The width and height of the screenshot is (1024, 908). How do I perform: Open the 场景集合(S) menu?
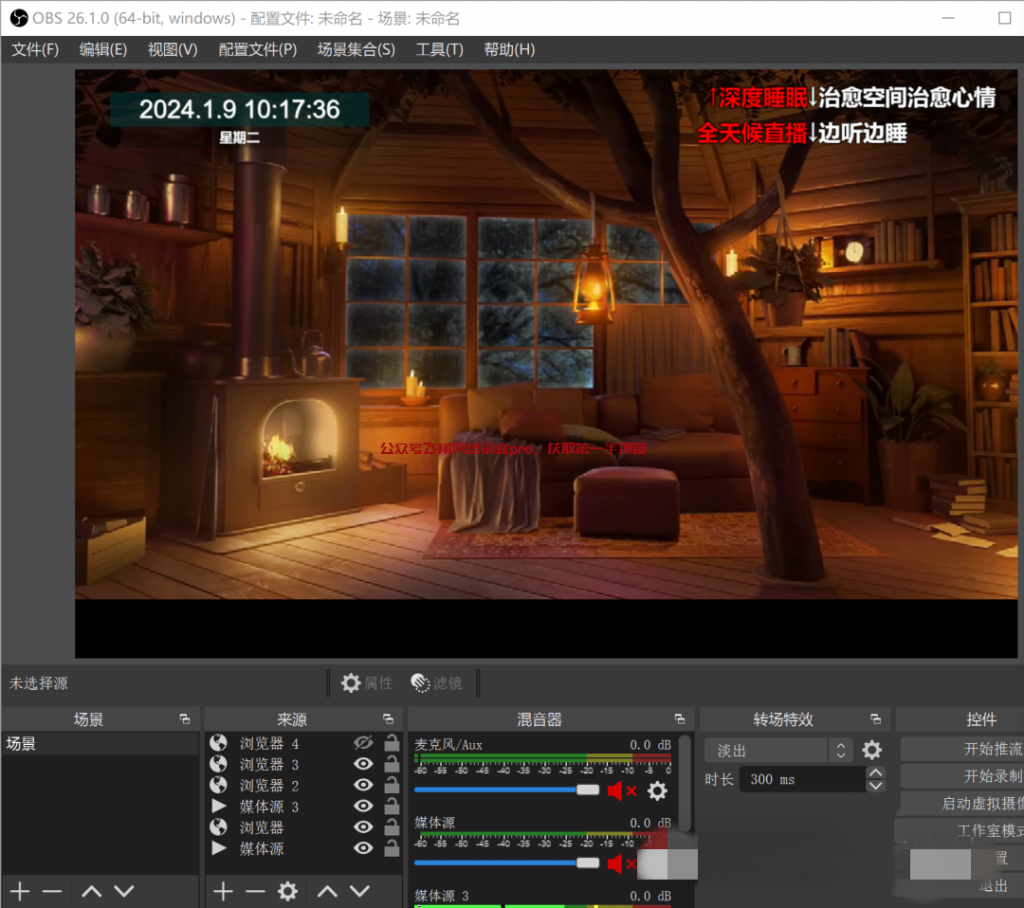tap(356, 49)
